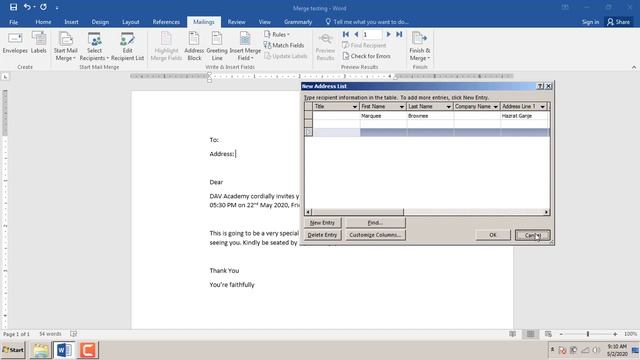Open the Match Fields tool
Image resolution: width=640 pixels, height=360 pixels.
pos(284,45)
